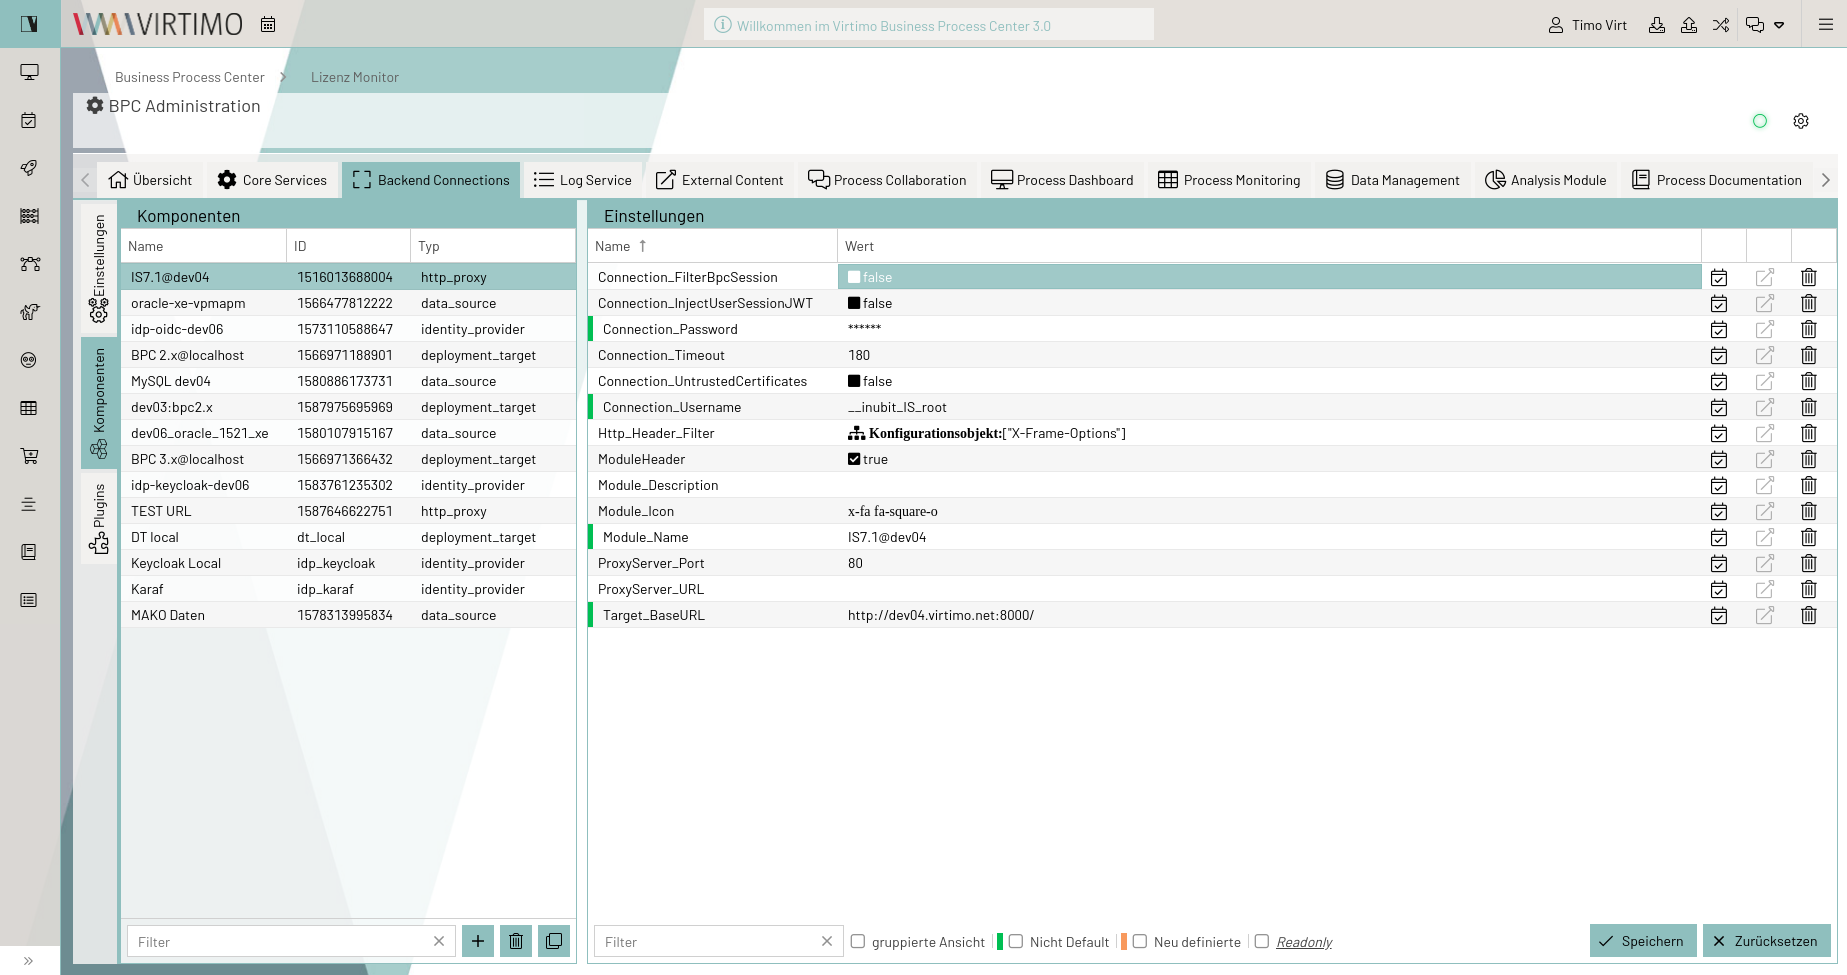Image resolution: width=1847 pixels, height=975 pixels.
Task: Delete the Target_BaseURL setting
Action: tap(1809, 615)
